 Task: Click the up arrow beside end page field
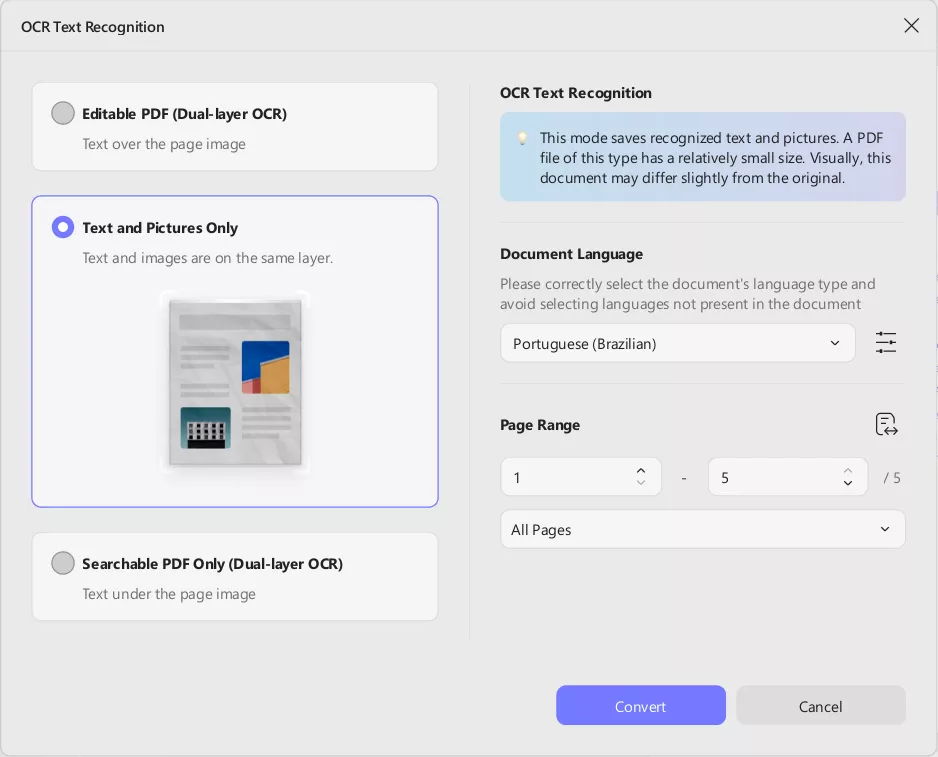(848, 470)
